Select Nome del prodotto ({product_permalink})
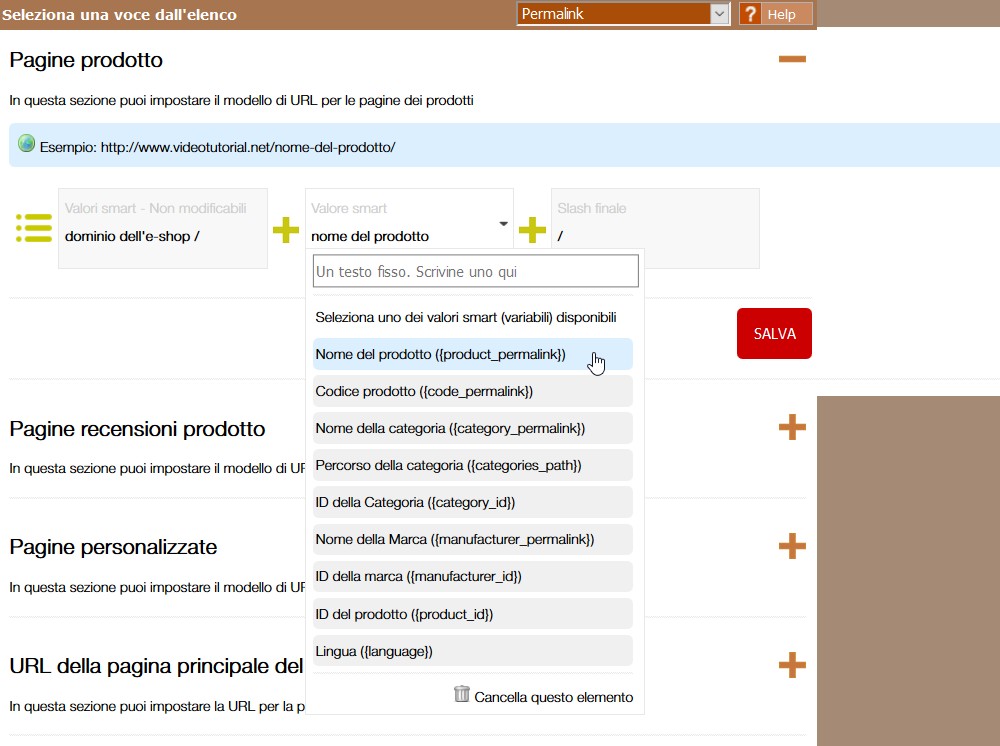The image size is (1000, 746). click(x=473, y=355)
